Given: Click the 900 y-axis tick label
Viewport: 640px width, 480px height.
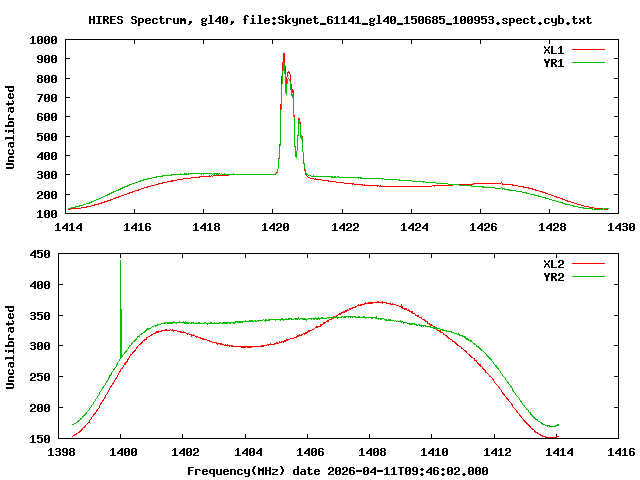Looking at the screenshot, I should pos(47,59).
